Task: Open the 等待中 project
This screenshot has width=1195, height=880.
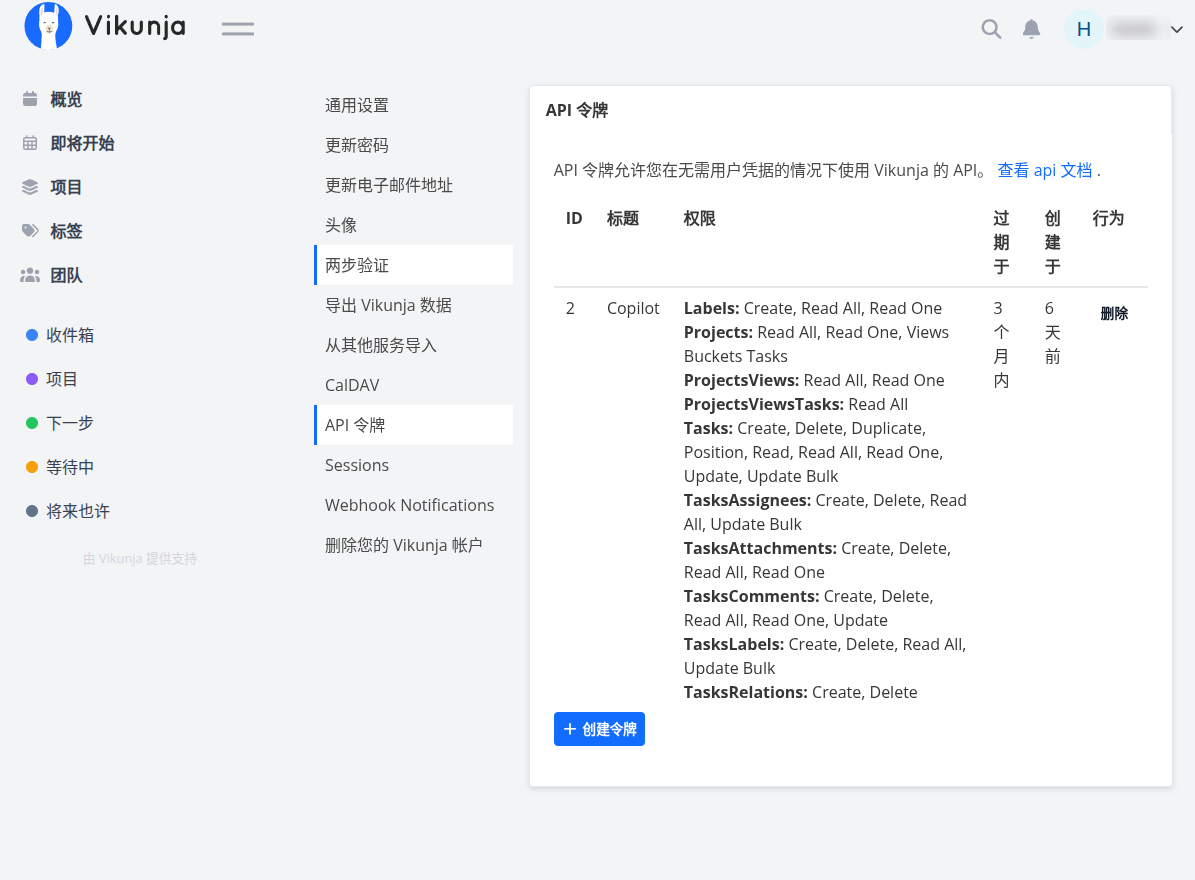Action: pyautogui.click(x=70, y=467)
